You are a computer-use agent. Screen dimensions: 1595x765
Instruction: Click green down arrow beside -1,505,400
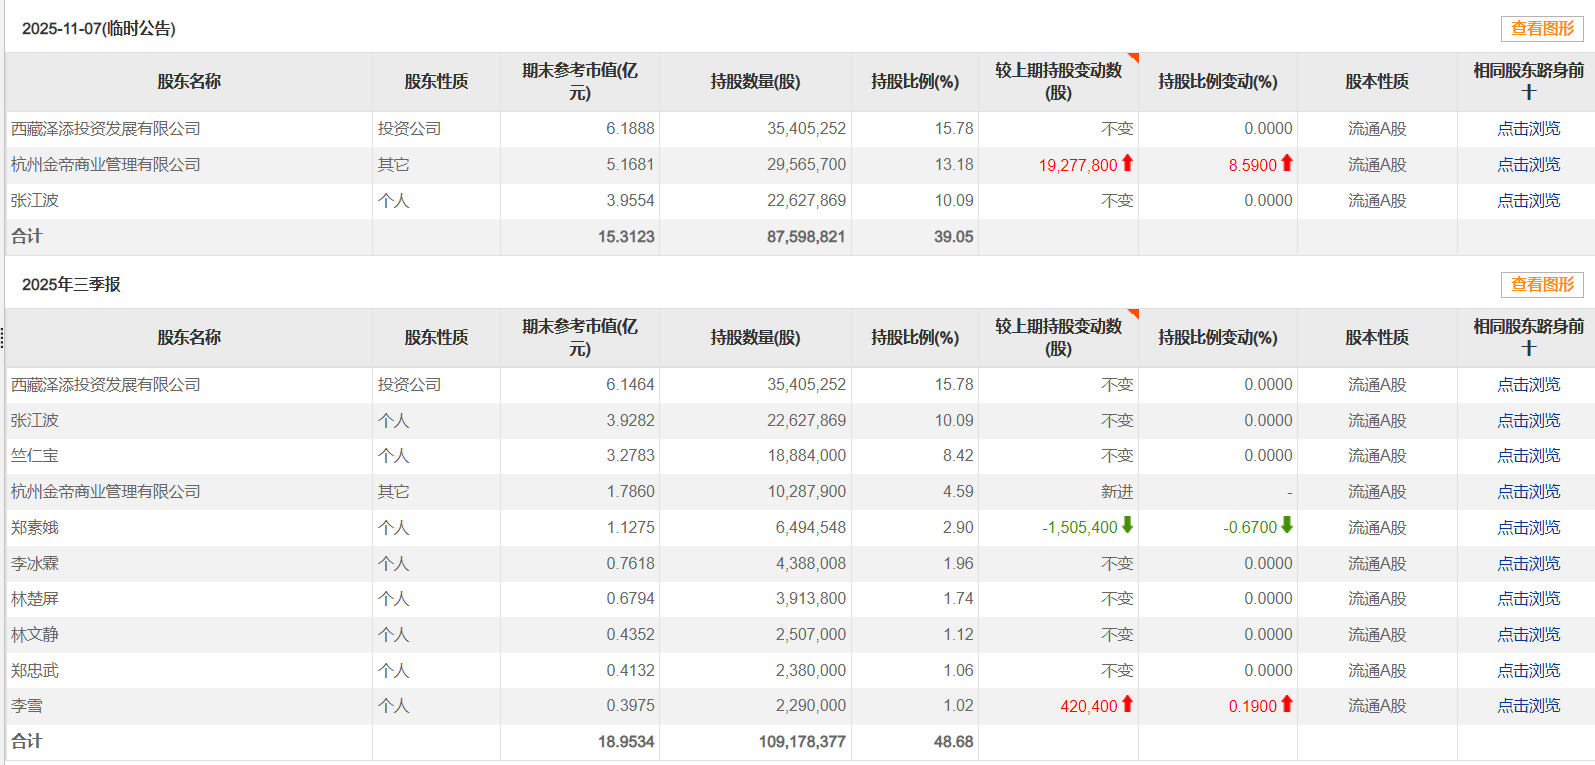coord(1127,525)
